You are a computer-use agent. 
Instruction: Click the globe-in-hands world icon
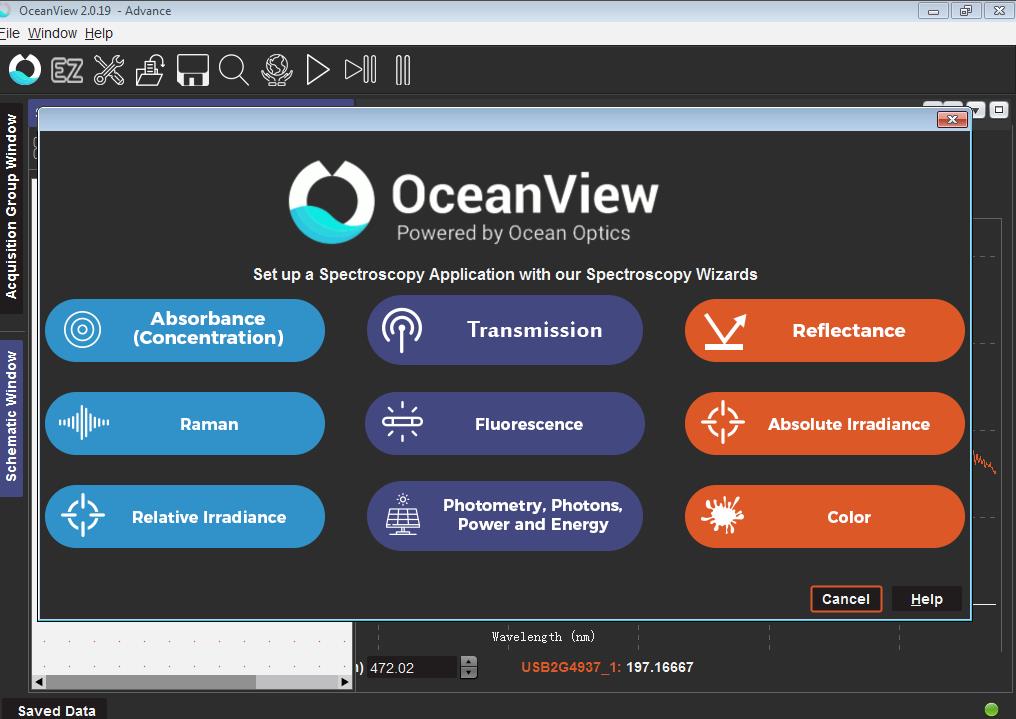click(275, 70)
